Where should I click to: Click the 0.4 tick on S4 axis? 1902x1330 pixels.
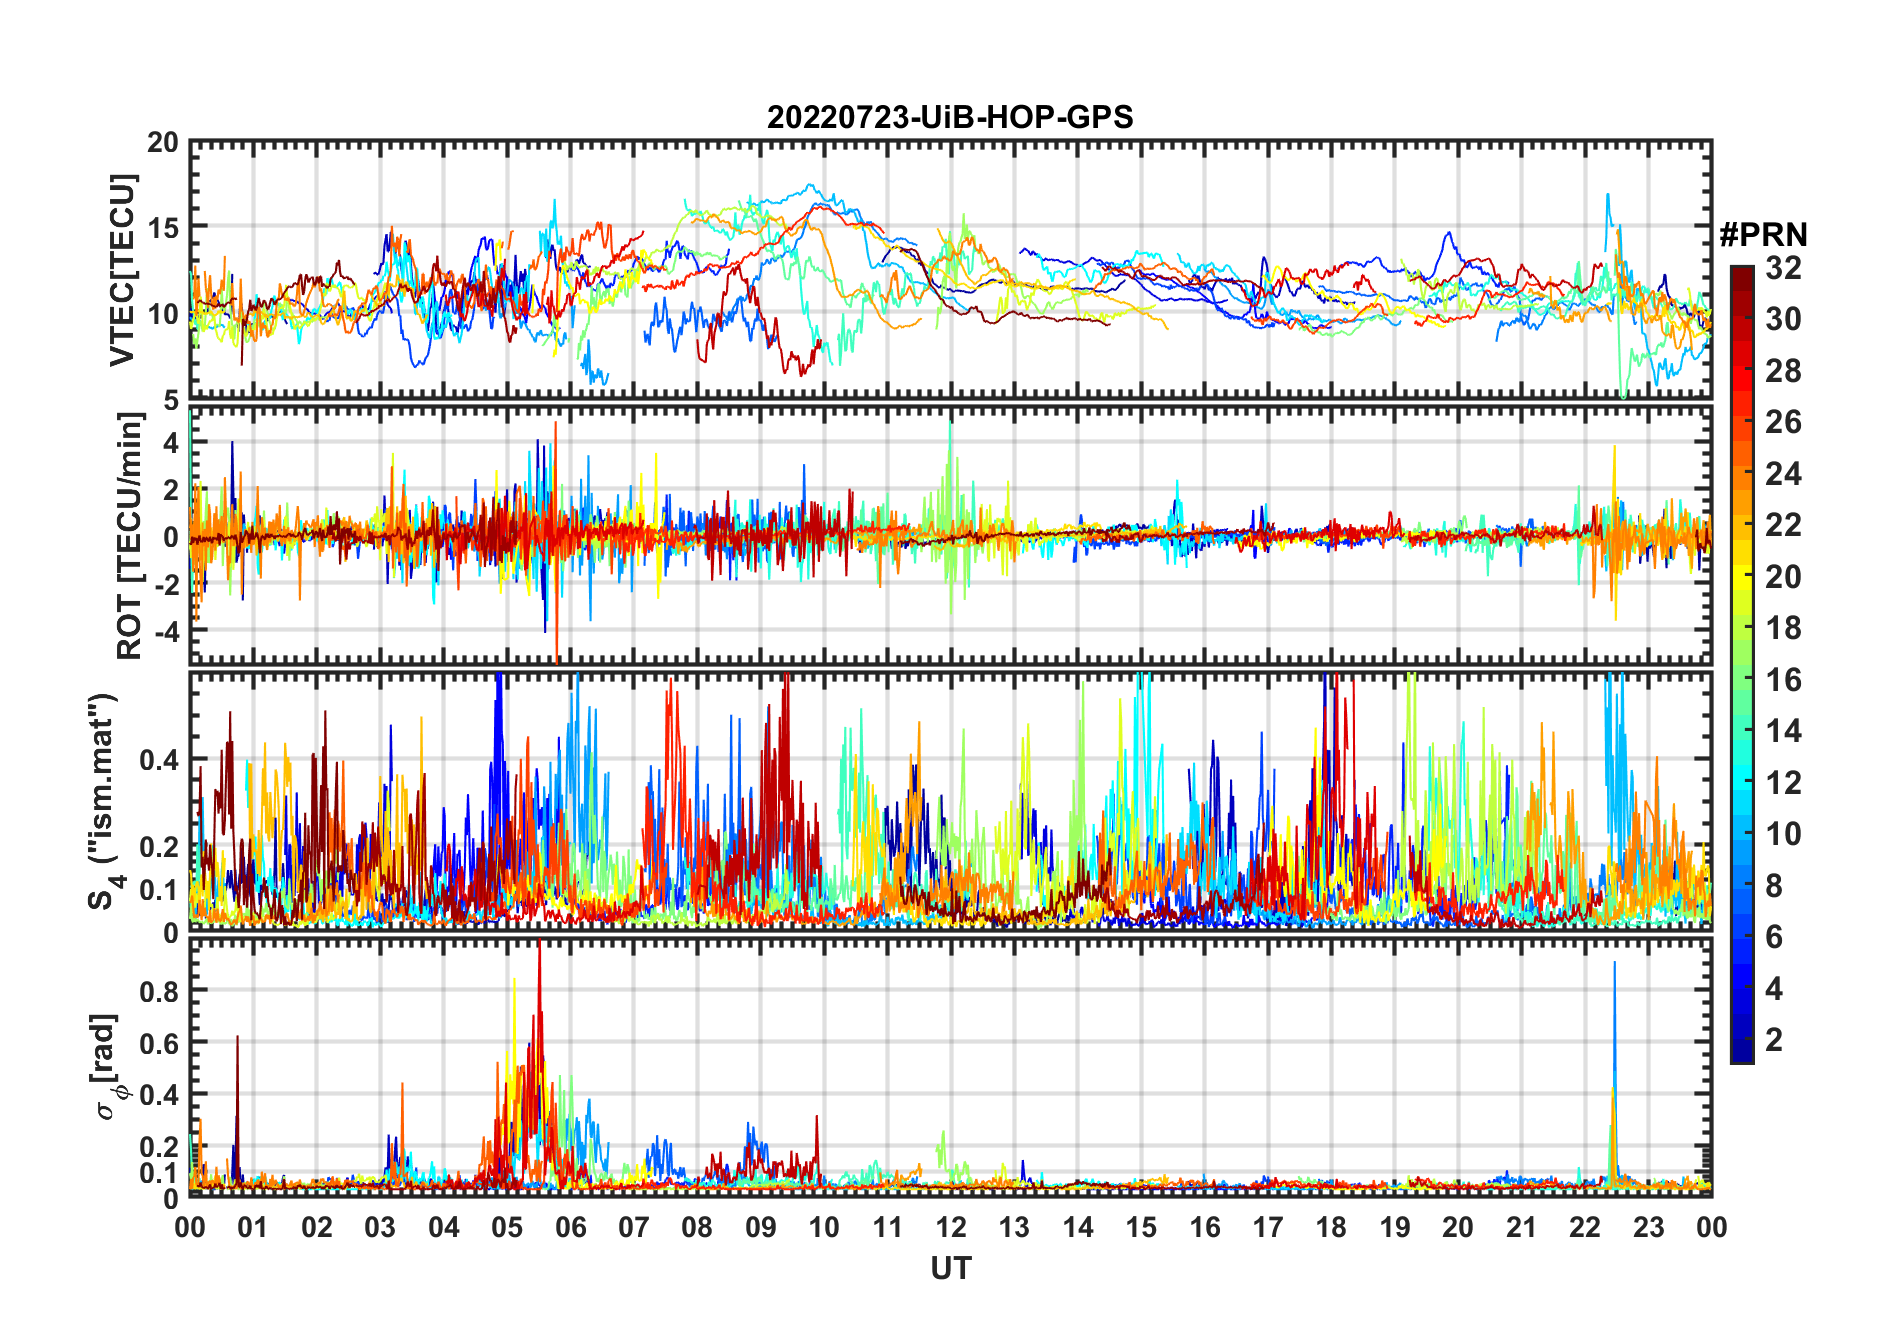click(x=159, y=760)
